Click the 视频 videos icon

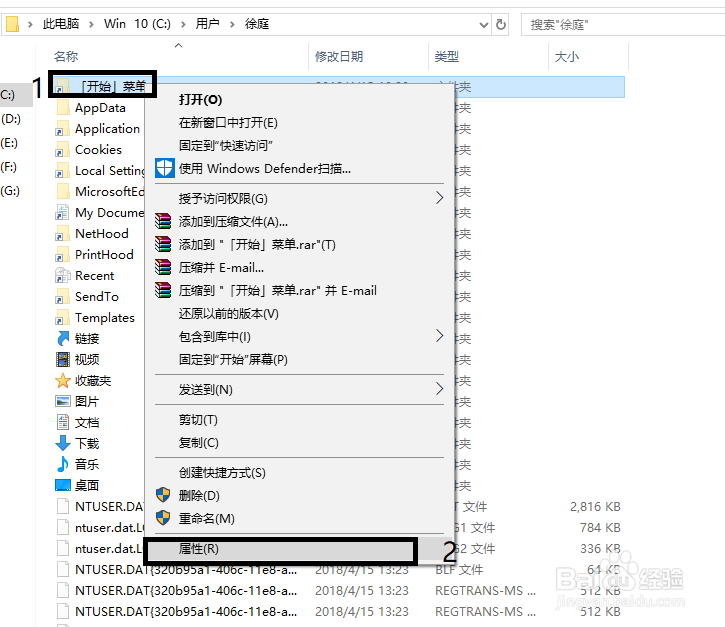click(x=62, y=359)
